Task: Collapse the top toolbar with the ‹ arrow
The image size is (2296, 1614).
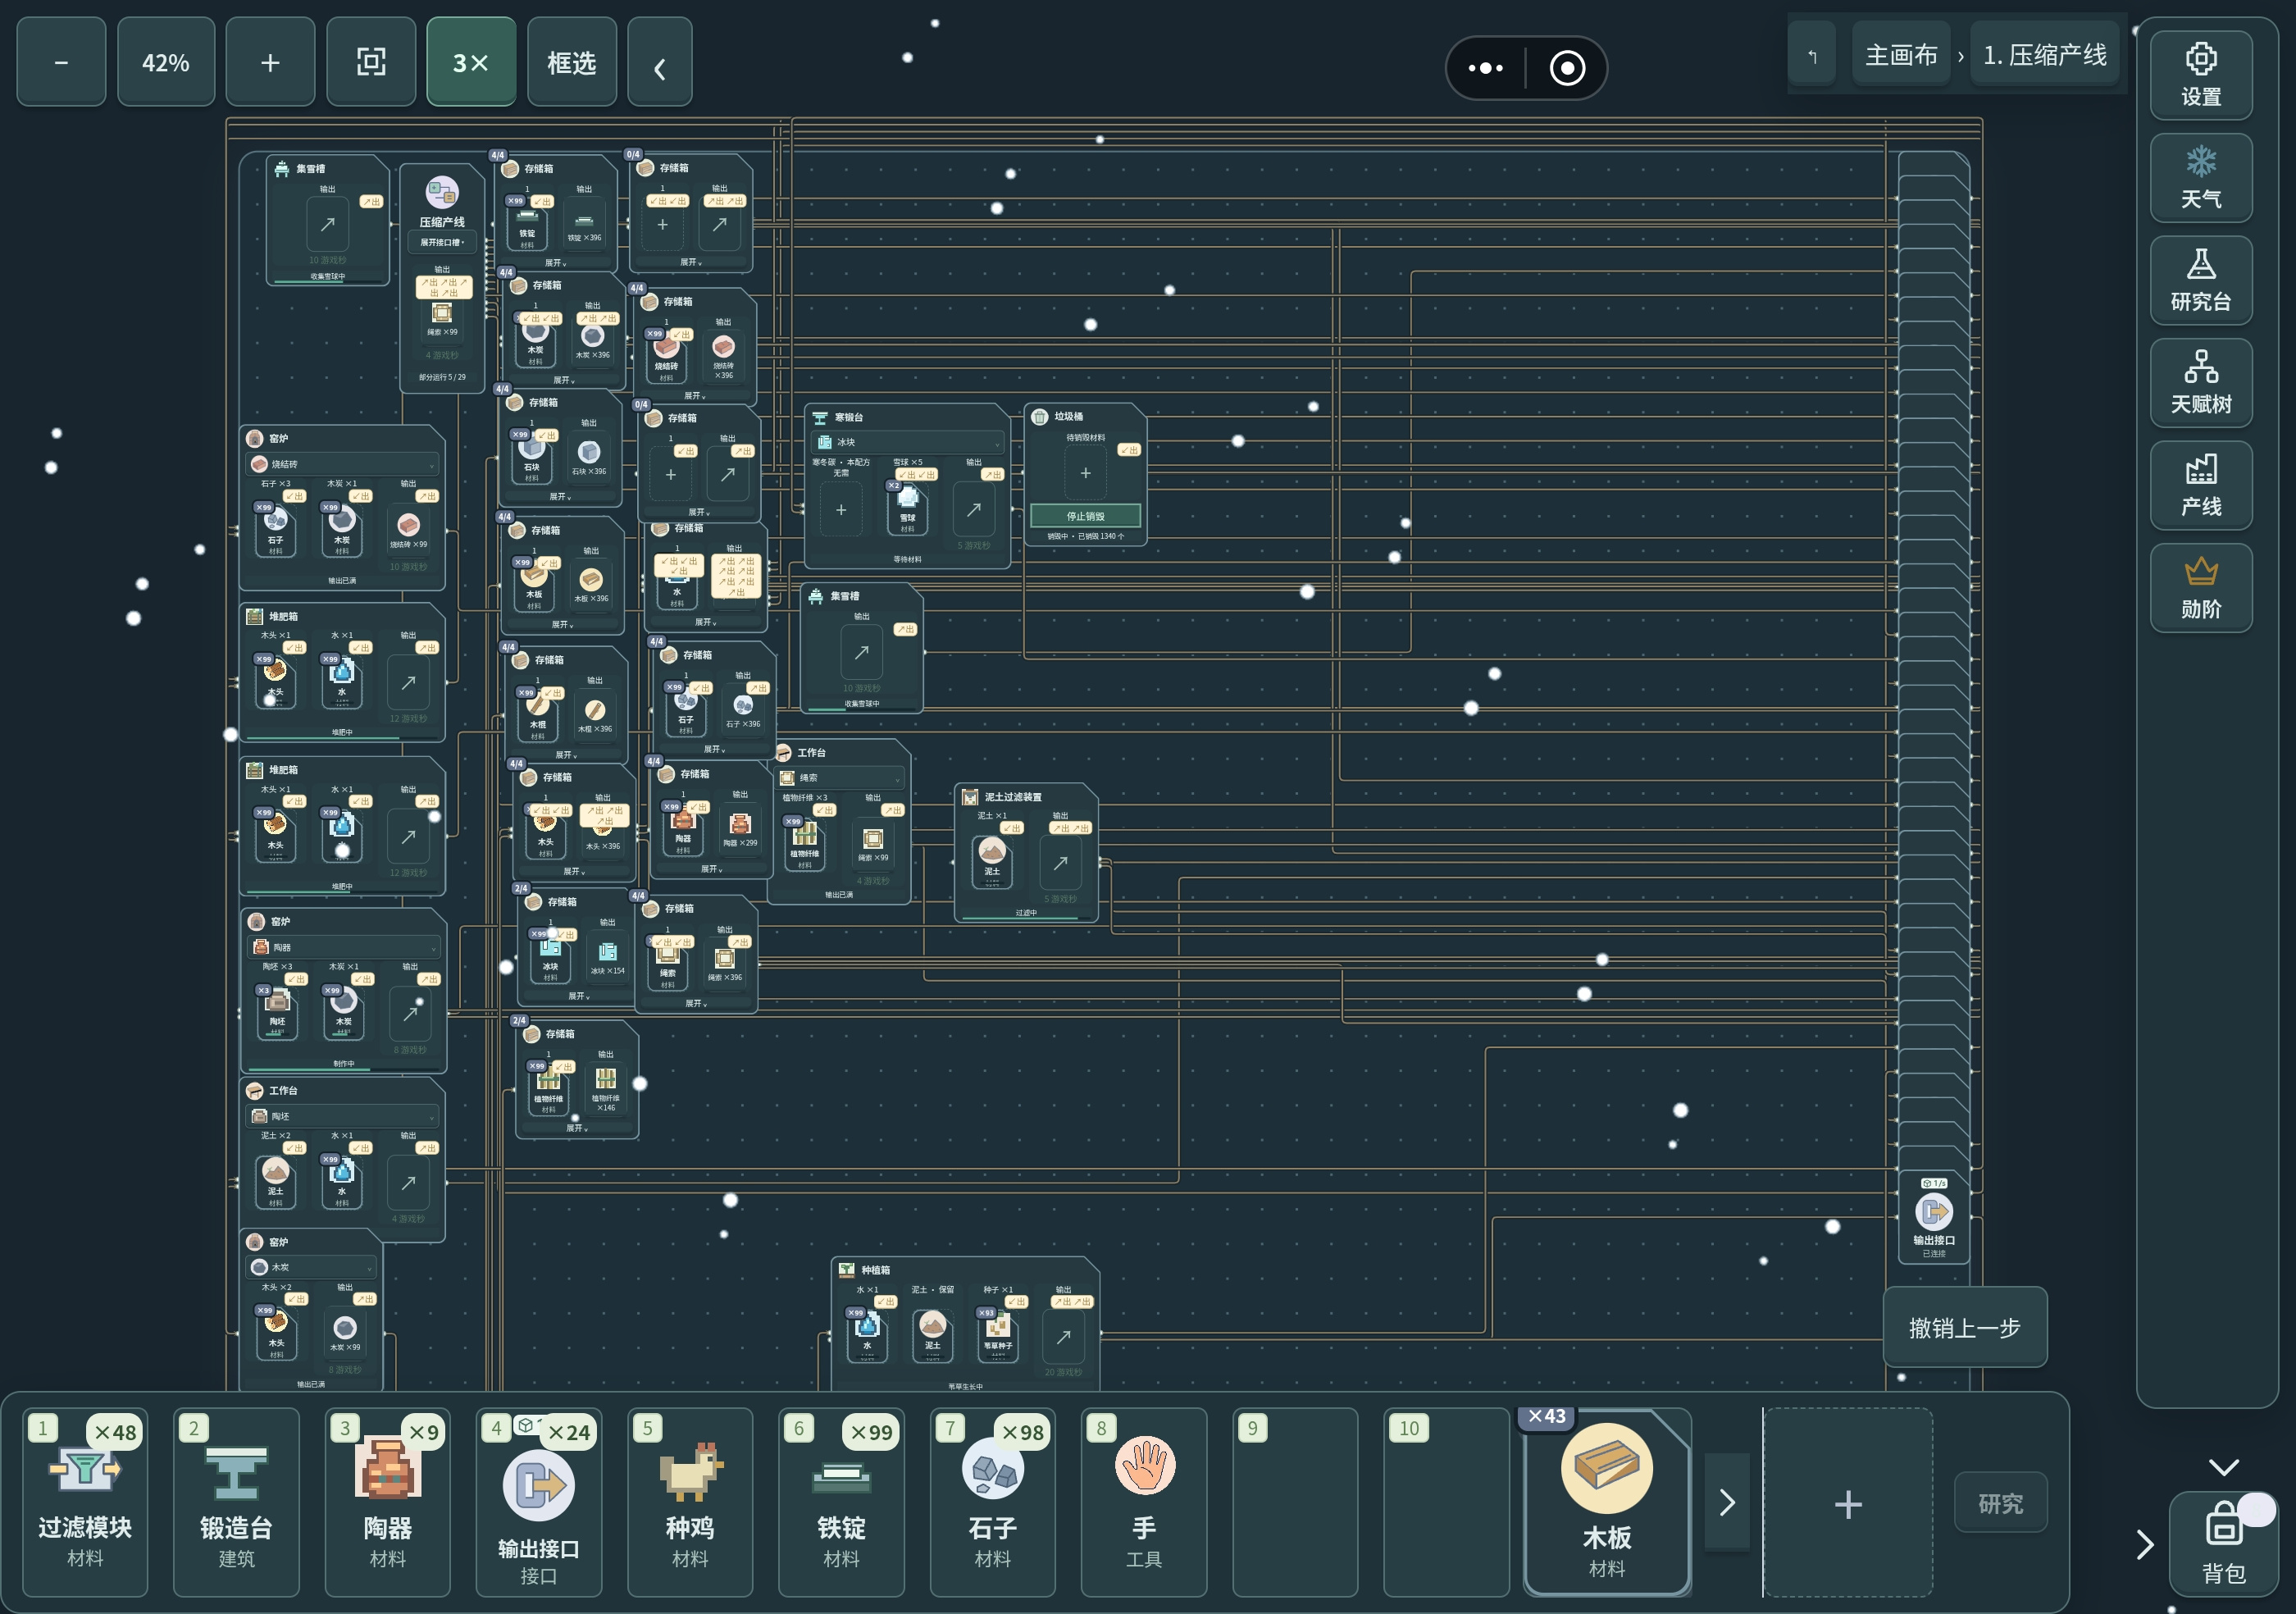Action: [660, 62]
